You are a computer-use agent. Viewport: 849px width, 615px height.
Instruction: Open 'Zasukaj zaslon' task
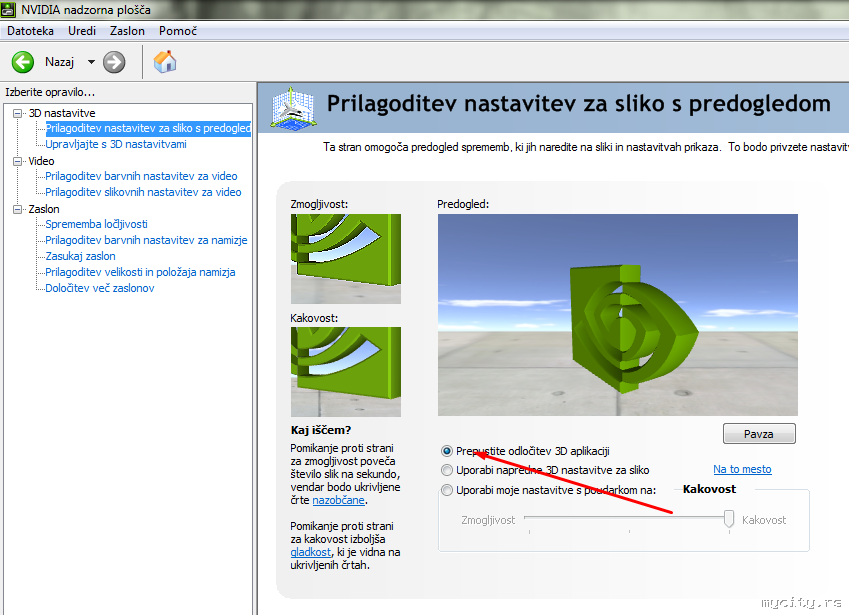pyautogui.click(x=80, y=256)
